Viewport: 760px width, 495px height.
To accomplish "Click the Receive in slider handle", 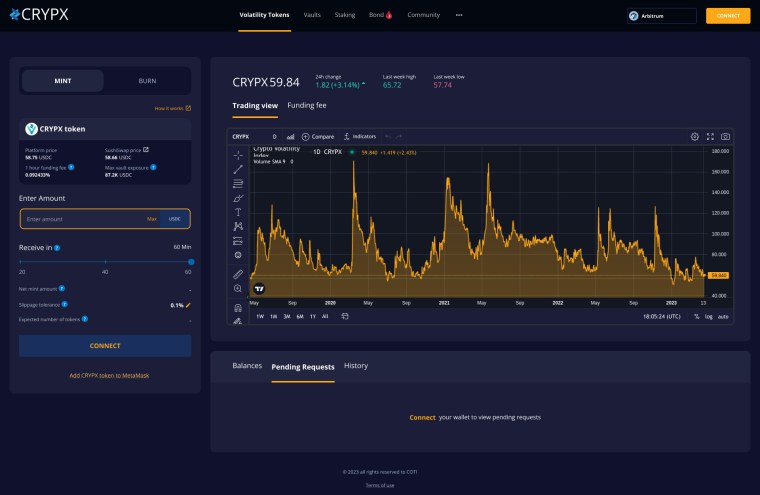I will 190,261.
